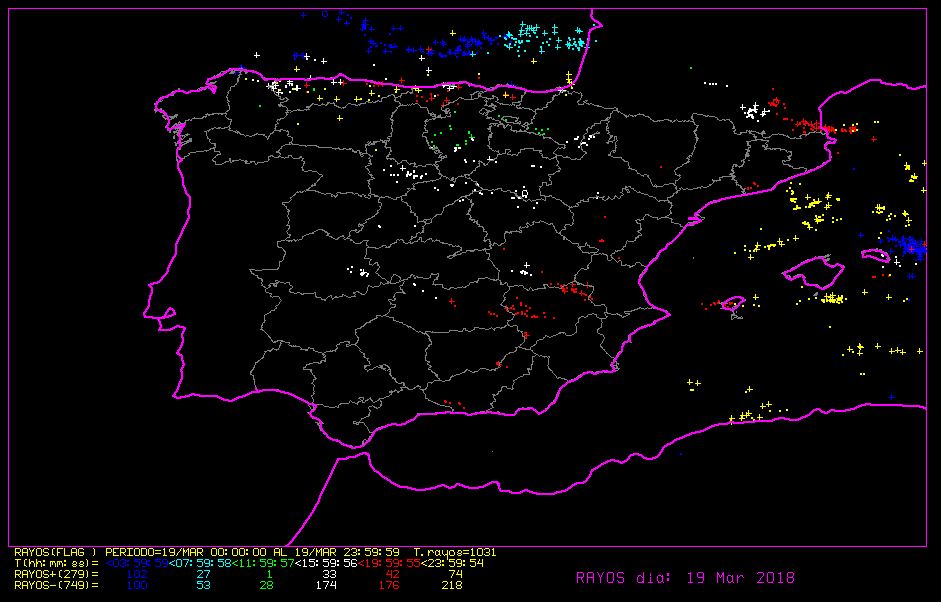Select the cyan <07:59:58 time legend entry
Viewport: 941px width, 602px height.
(x=198, y=563)
